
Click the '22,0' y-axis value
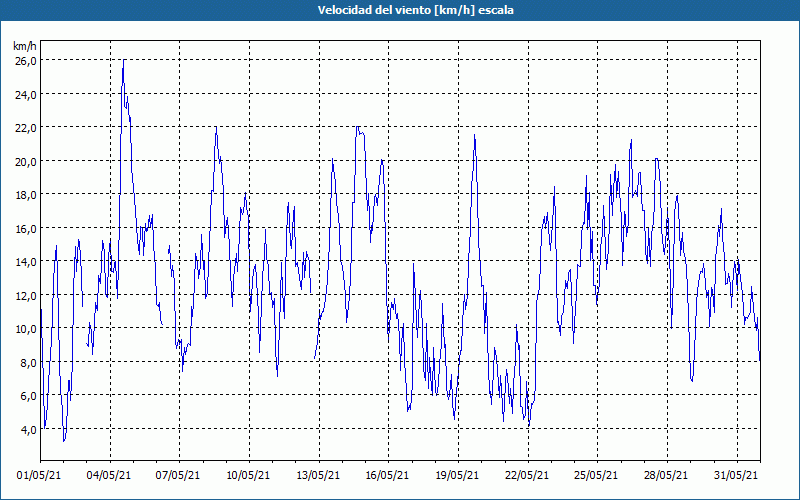[26, 128]
